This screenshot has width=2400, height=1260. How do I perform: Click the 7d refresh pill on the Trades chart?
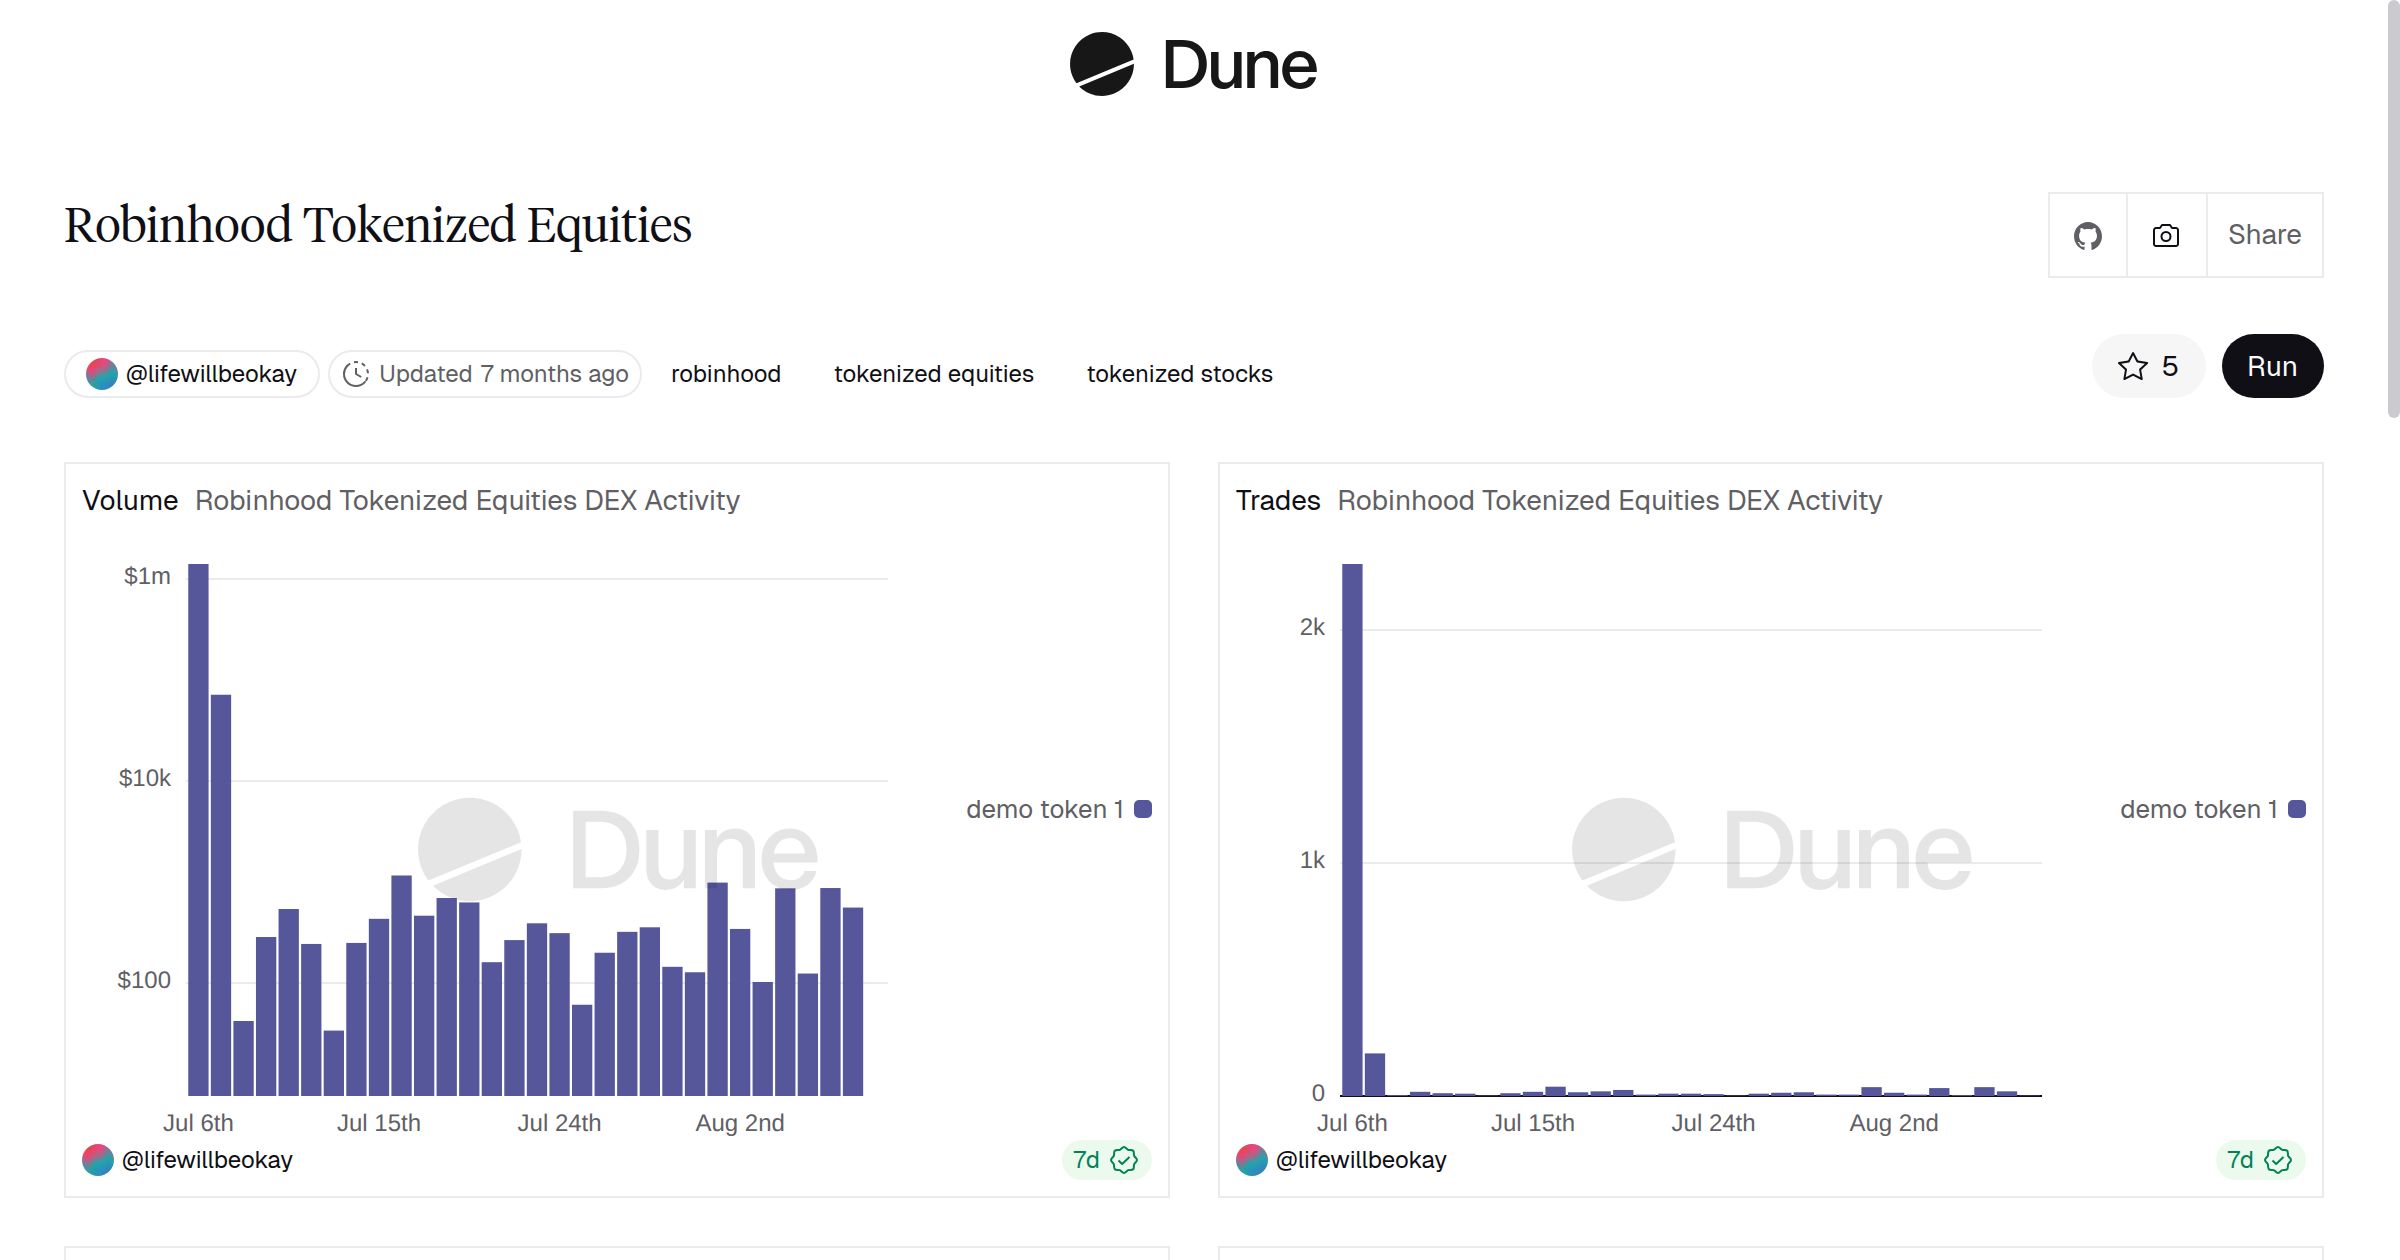click(x=2255, y=1160)
